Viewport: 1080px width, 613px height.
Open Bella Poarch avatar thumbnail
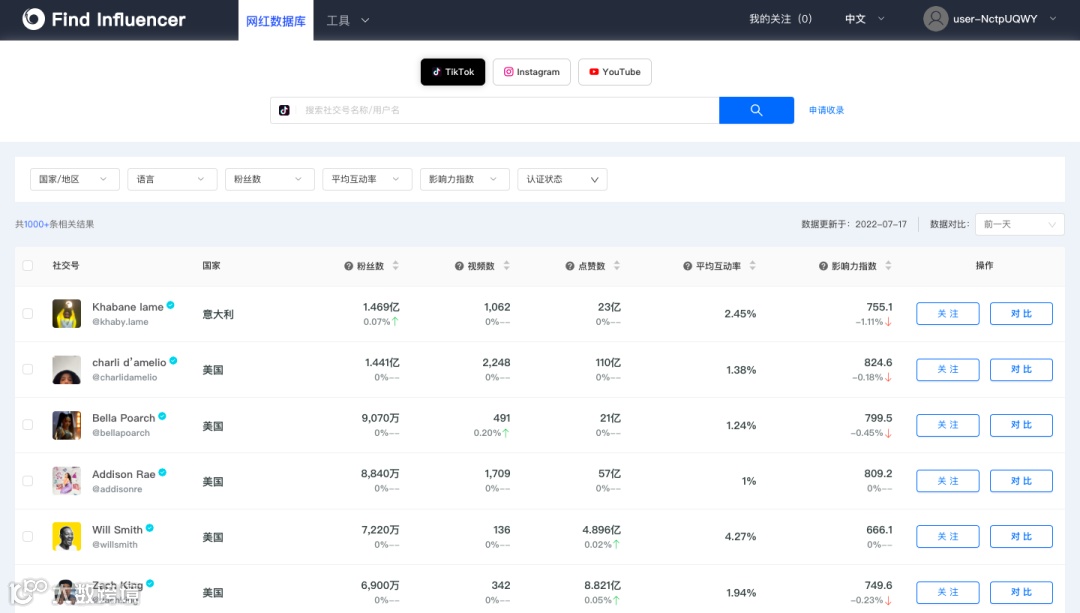[x=67, y=425]
